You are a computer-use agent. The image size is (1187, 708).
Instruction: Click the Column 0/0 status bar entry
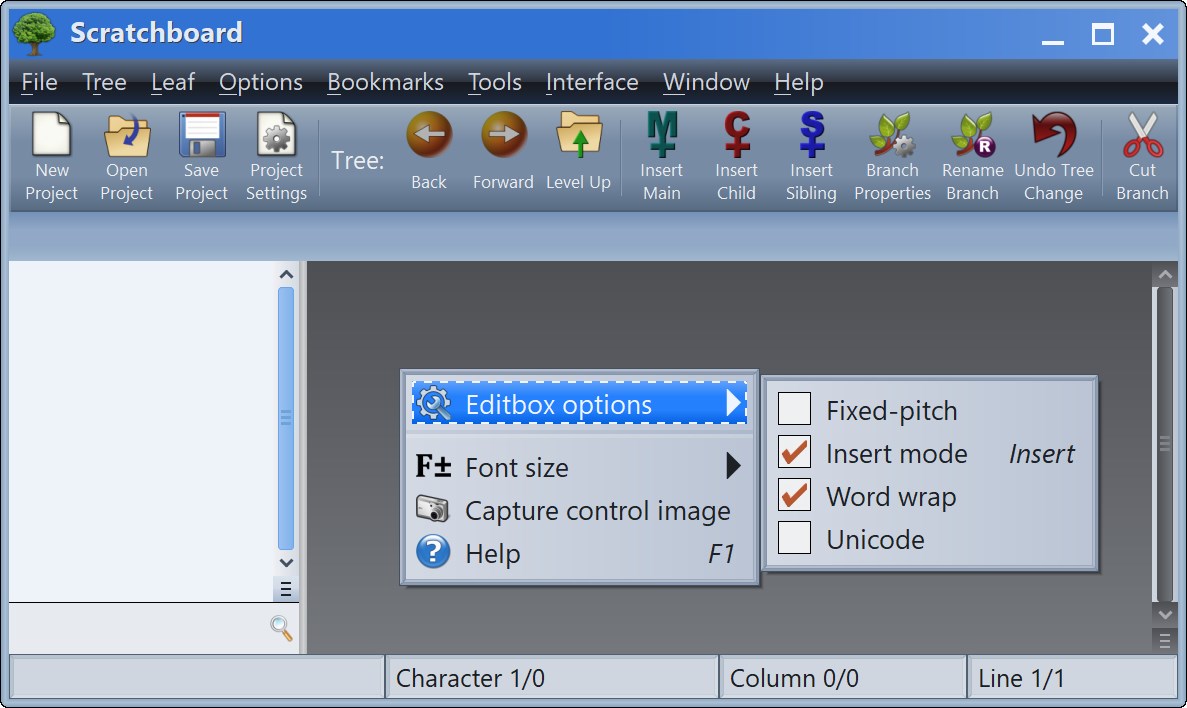tap(843, 678)
